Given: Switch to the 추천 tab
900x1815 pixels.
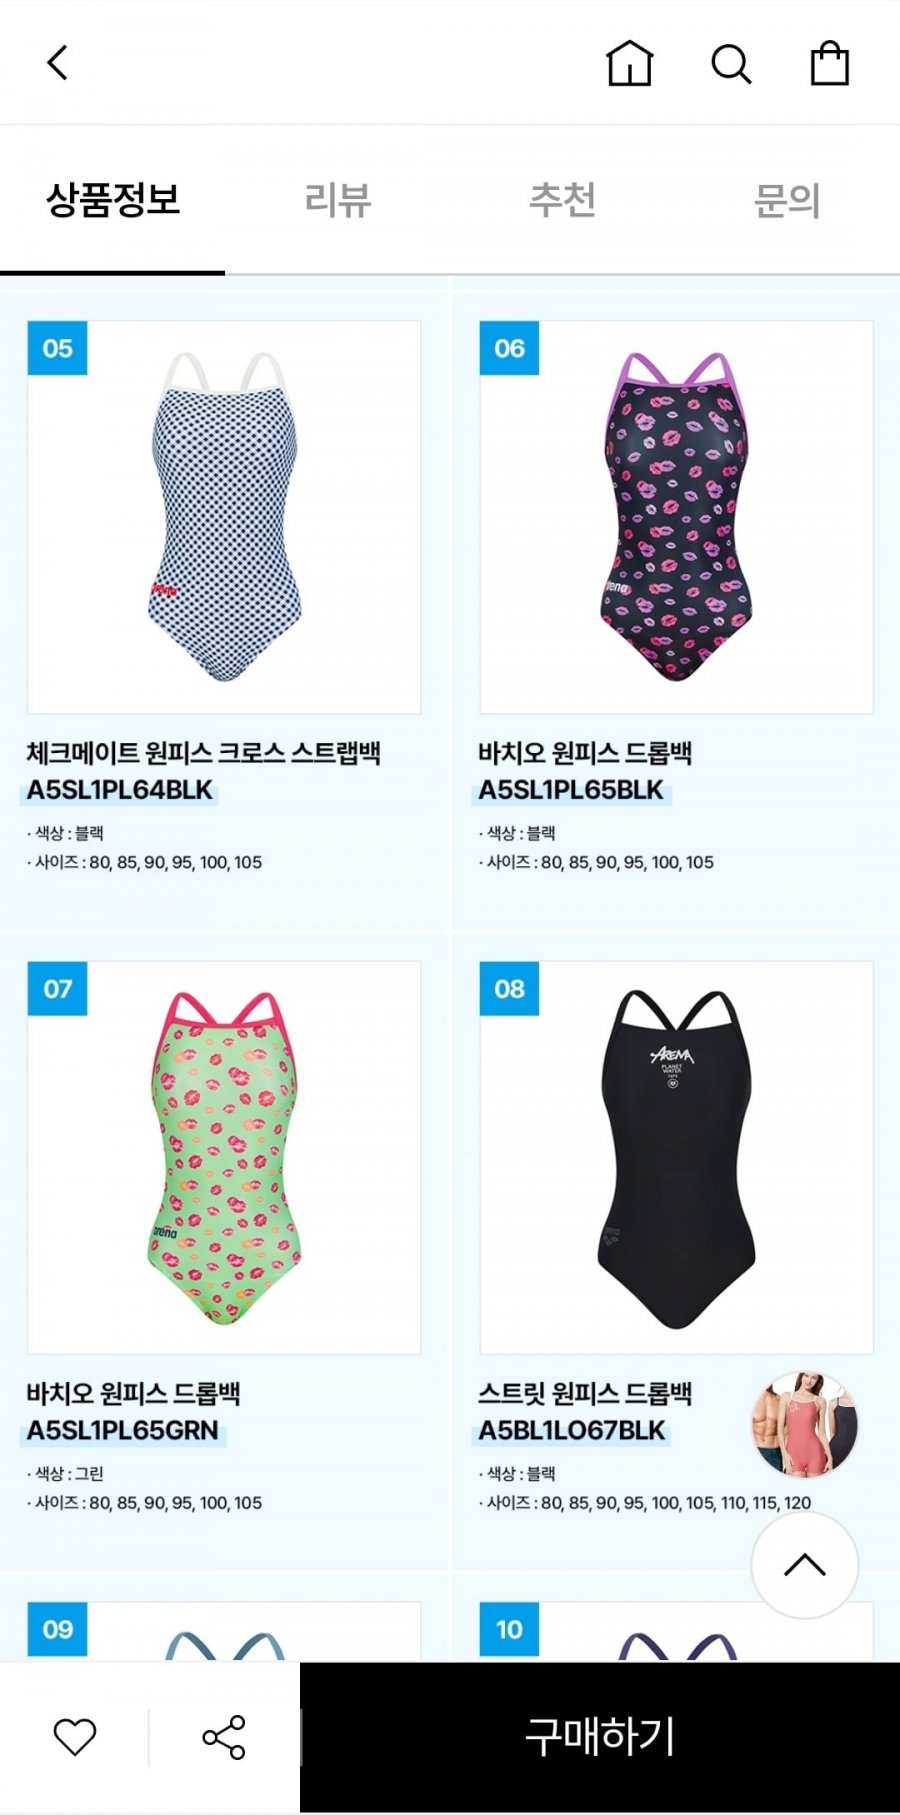Looking at the screenshot, I should click(563, 200).
